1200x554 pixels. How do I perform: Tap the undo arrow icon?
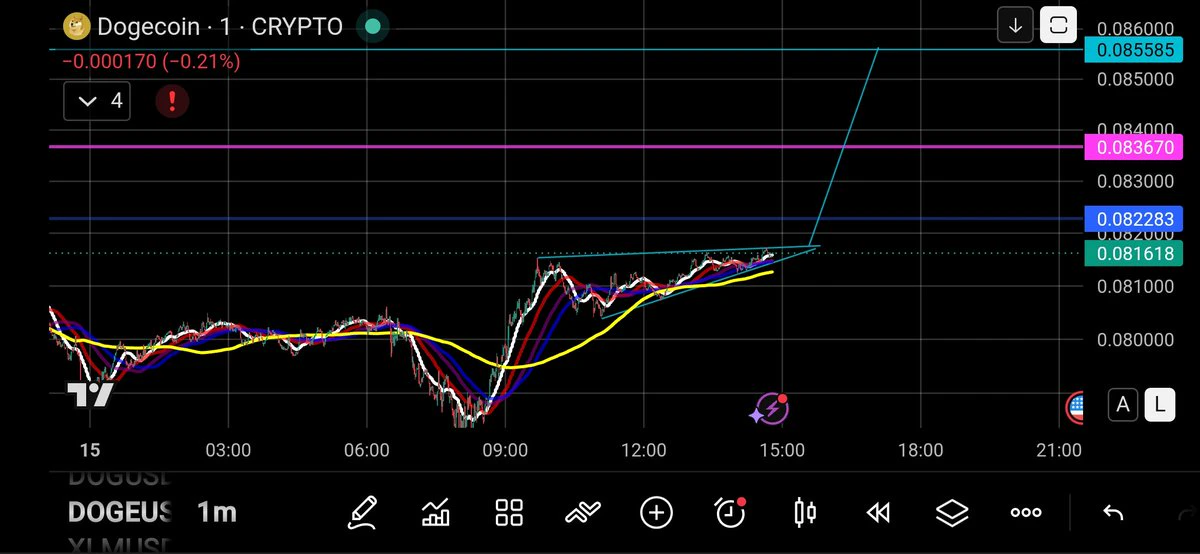tap(1113, 513)
